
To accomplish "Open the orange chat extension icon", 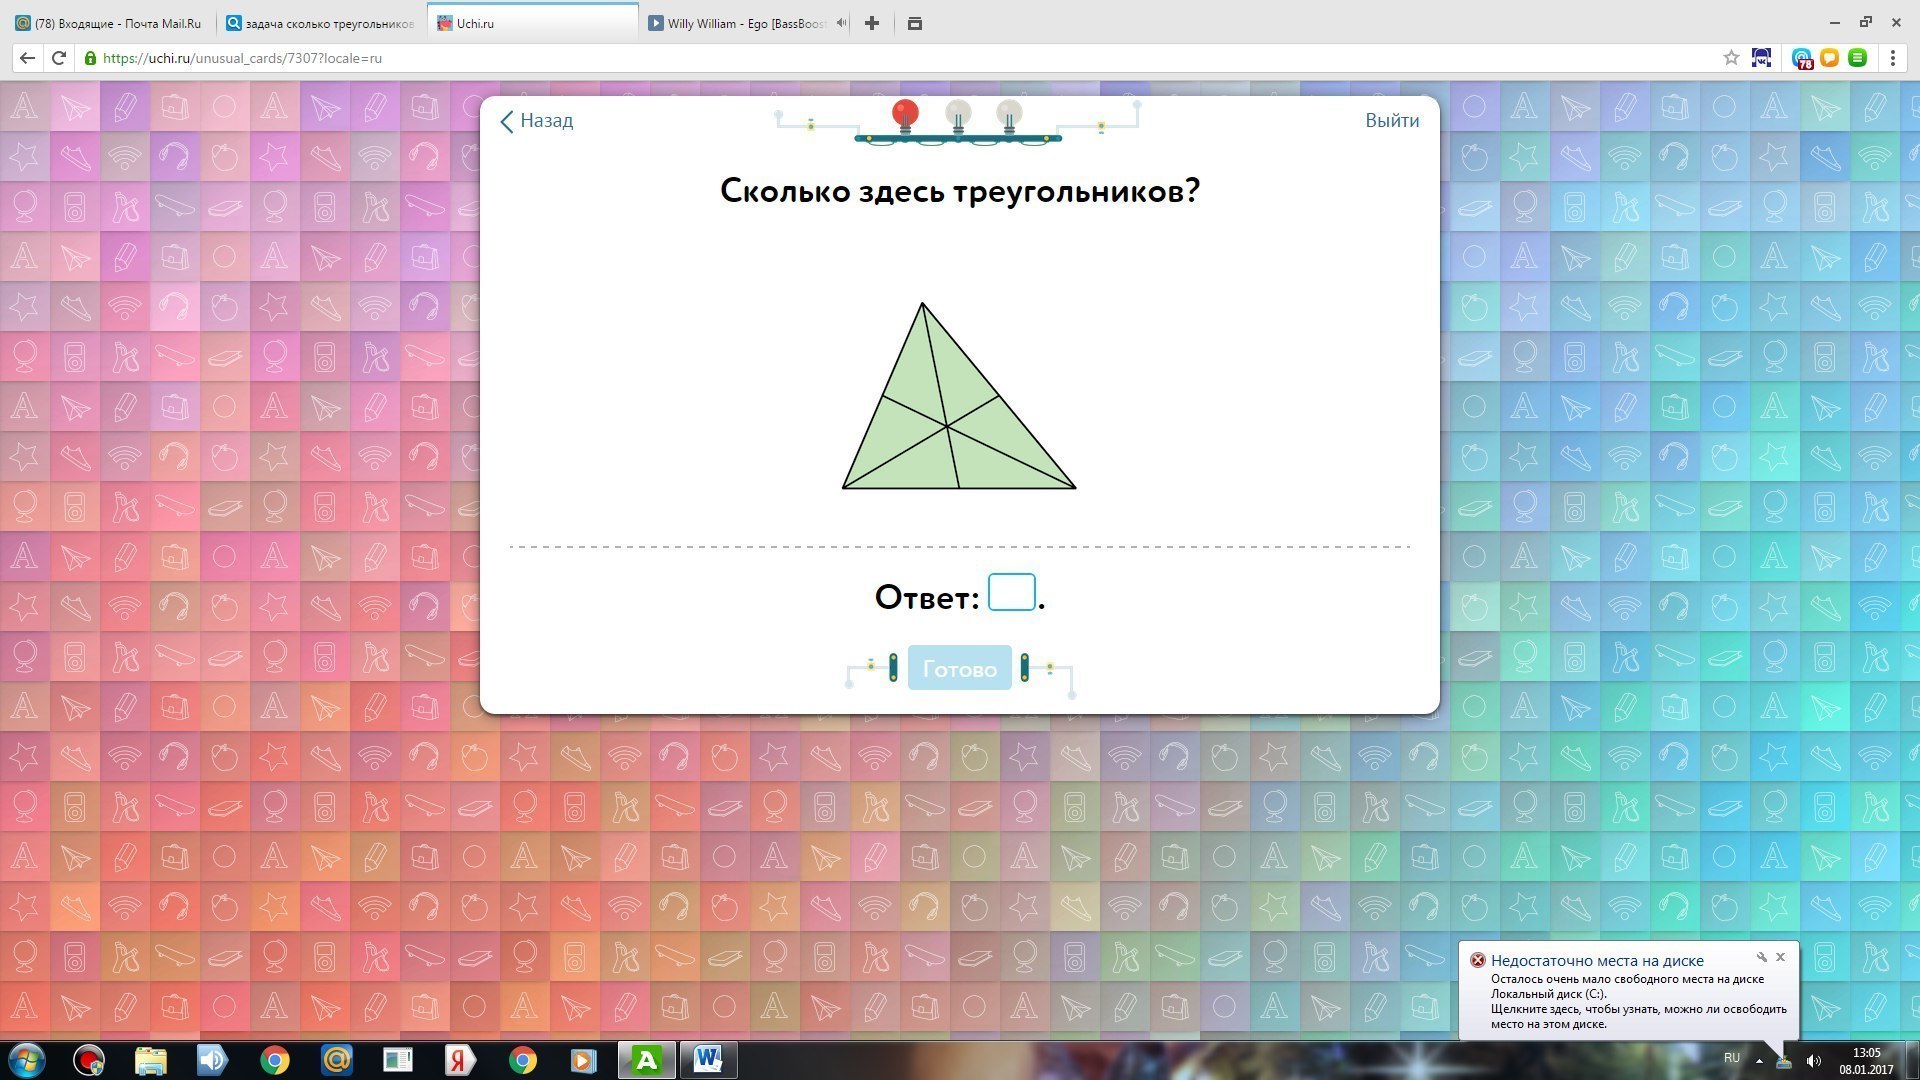I will click(1829, 57).
